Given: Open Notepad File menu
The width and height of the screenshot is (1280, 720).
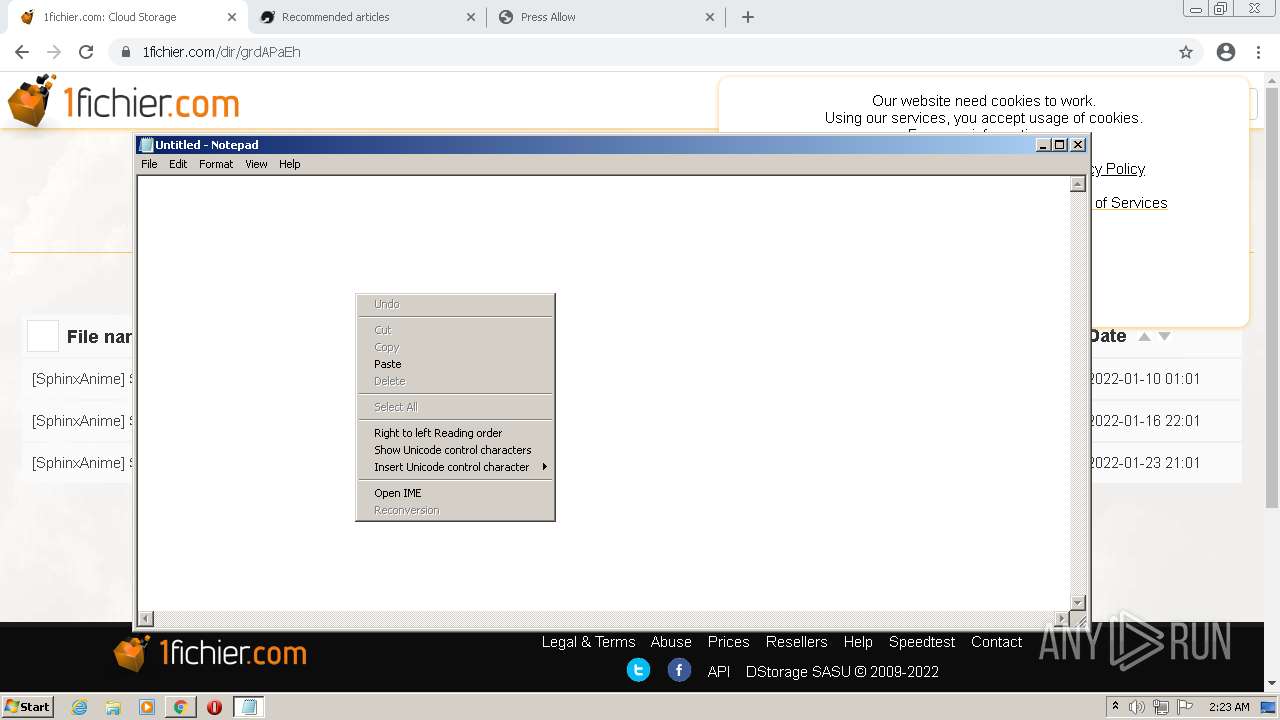Looking at the screenshot, I should tap(149, 164).
